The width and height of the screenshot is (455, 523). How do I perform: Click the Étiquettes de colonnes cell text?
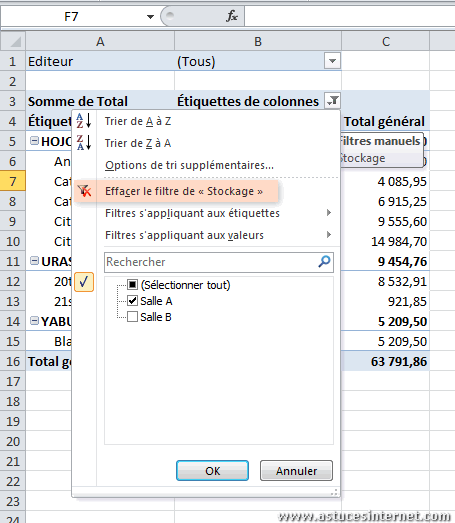click(248, 101)
